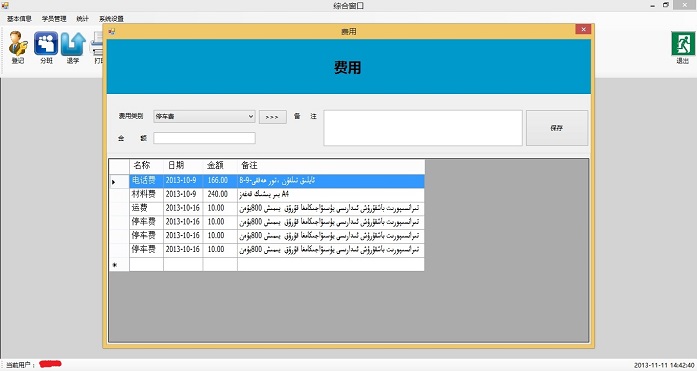Click the 10.00 amount in 运费 row

coord(220,208)
